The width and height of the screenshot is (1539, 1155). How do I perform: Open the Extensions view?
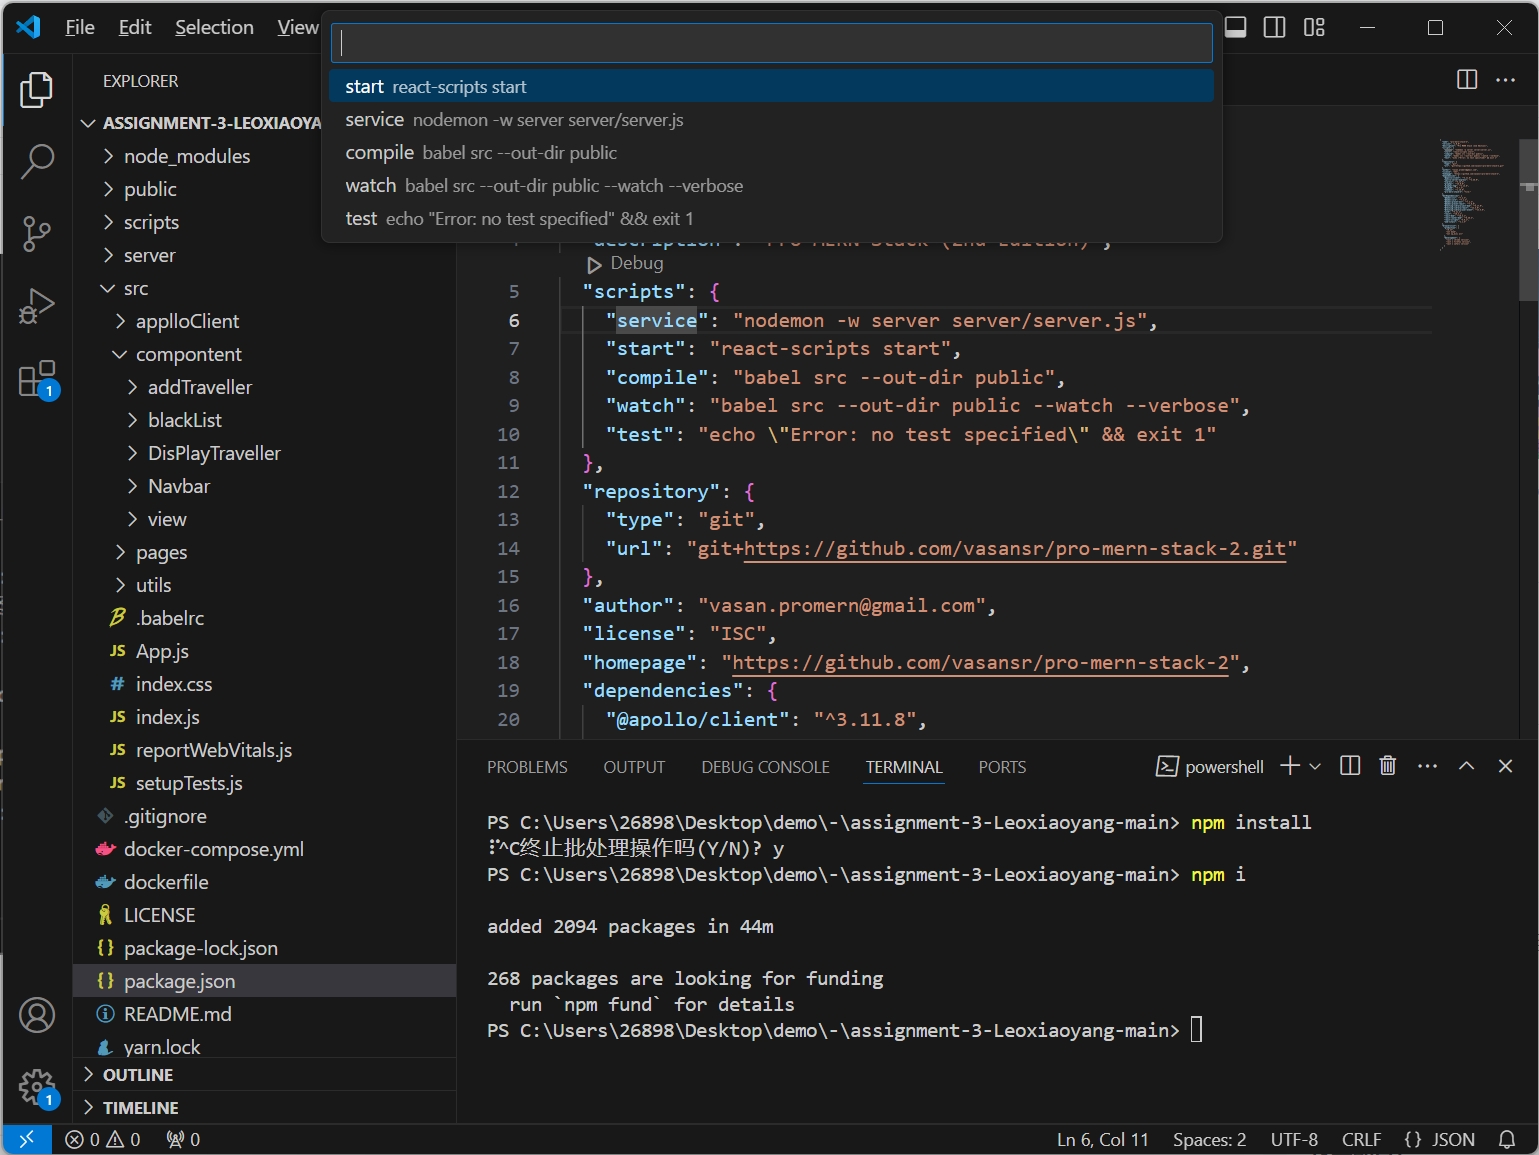pos(37,380)
